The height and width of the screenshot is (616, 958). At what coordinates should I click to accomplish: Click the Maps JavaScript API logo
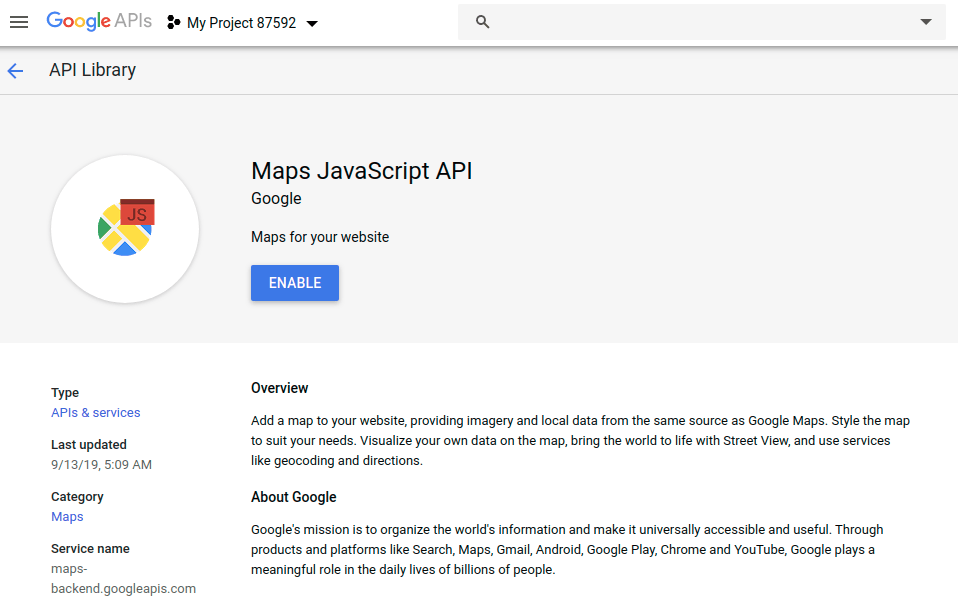point(125,229)
